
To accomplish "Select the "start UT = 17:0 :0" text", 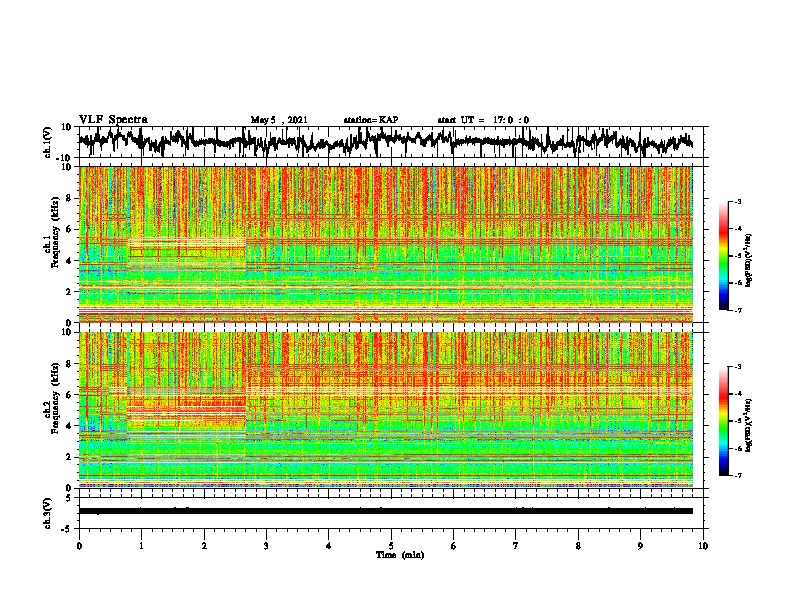I will pos(483,120).
